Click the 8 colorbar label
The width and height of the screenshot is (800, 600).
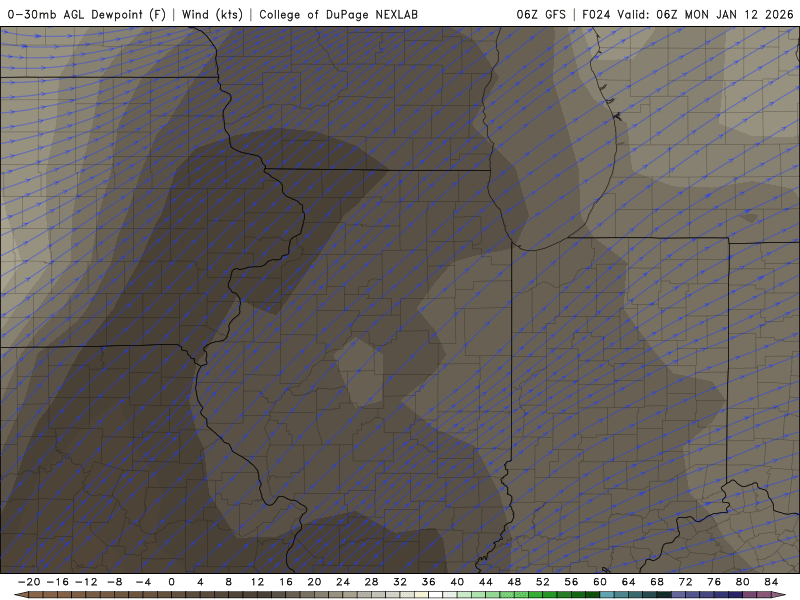coord(229,582)
